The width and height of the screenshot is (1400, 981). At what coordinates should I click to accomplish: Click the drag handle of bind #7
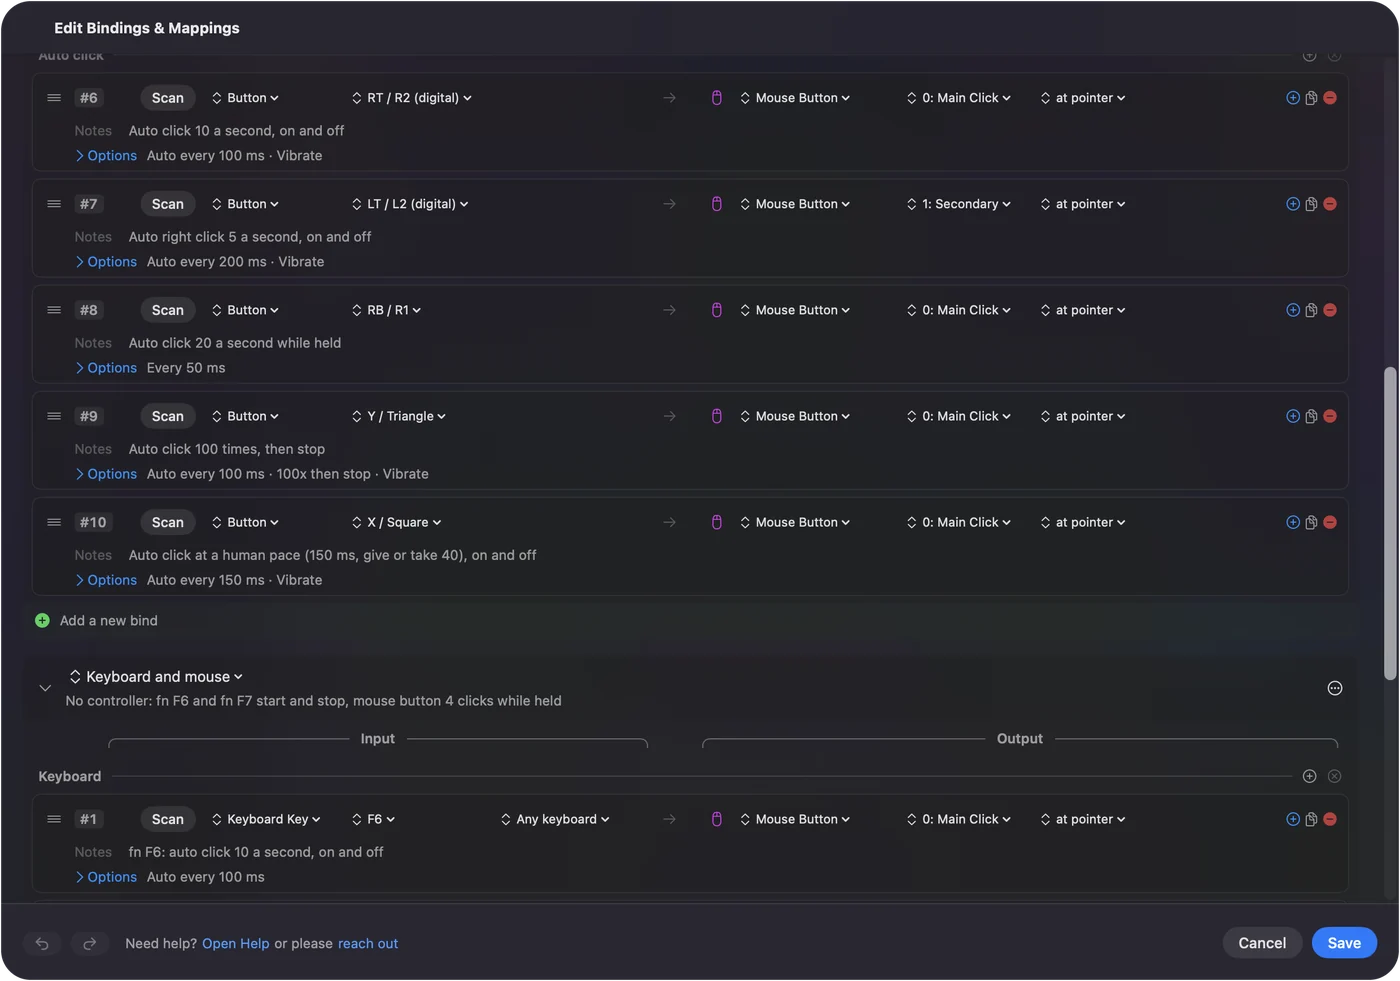click(54, 204)
